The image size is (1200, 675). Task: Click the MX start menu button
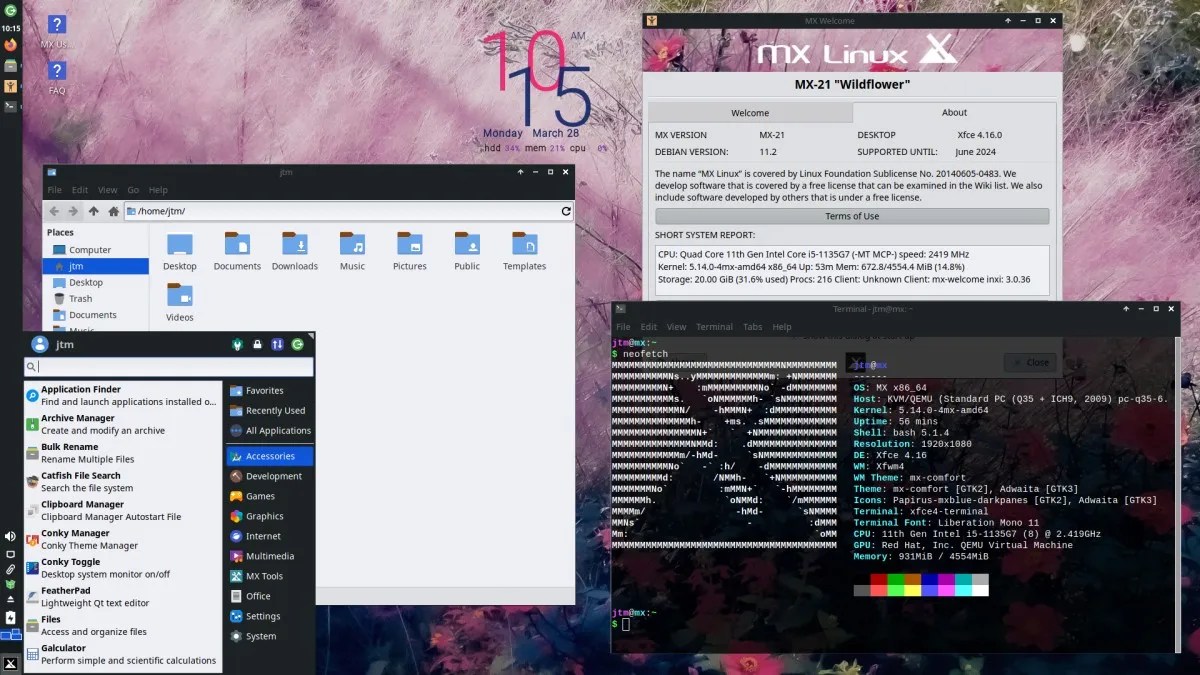(10, 663)
